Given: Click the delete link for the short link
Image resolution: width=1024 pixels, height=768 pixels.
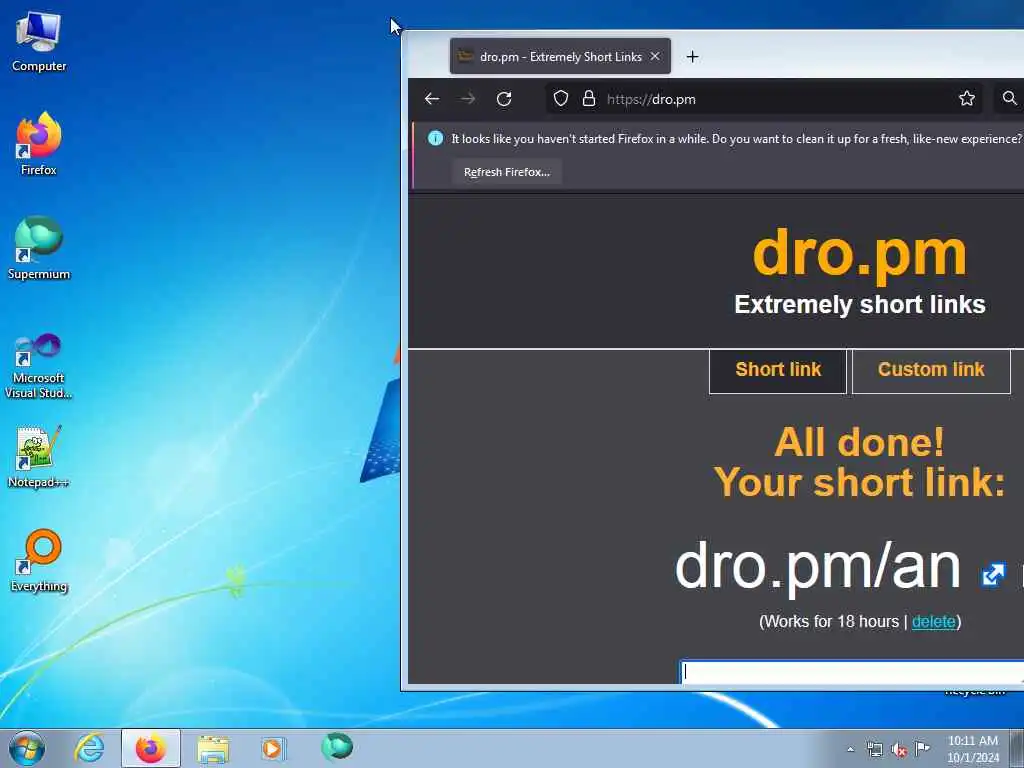Looking at the screenshot, I should click(x=933, y=621).
